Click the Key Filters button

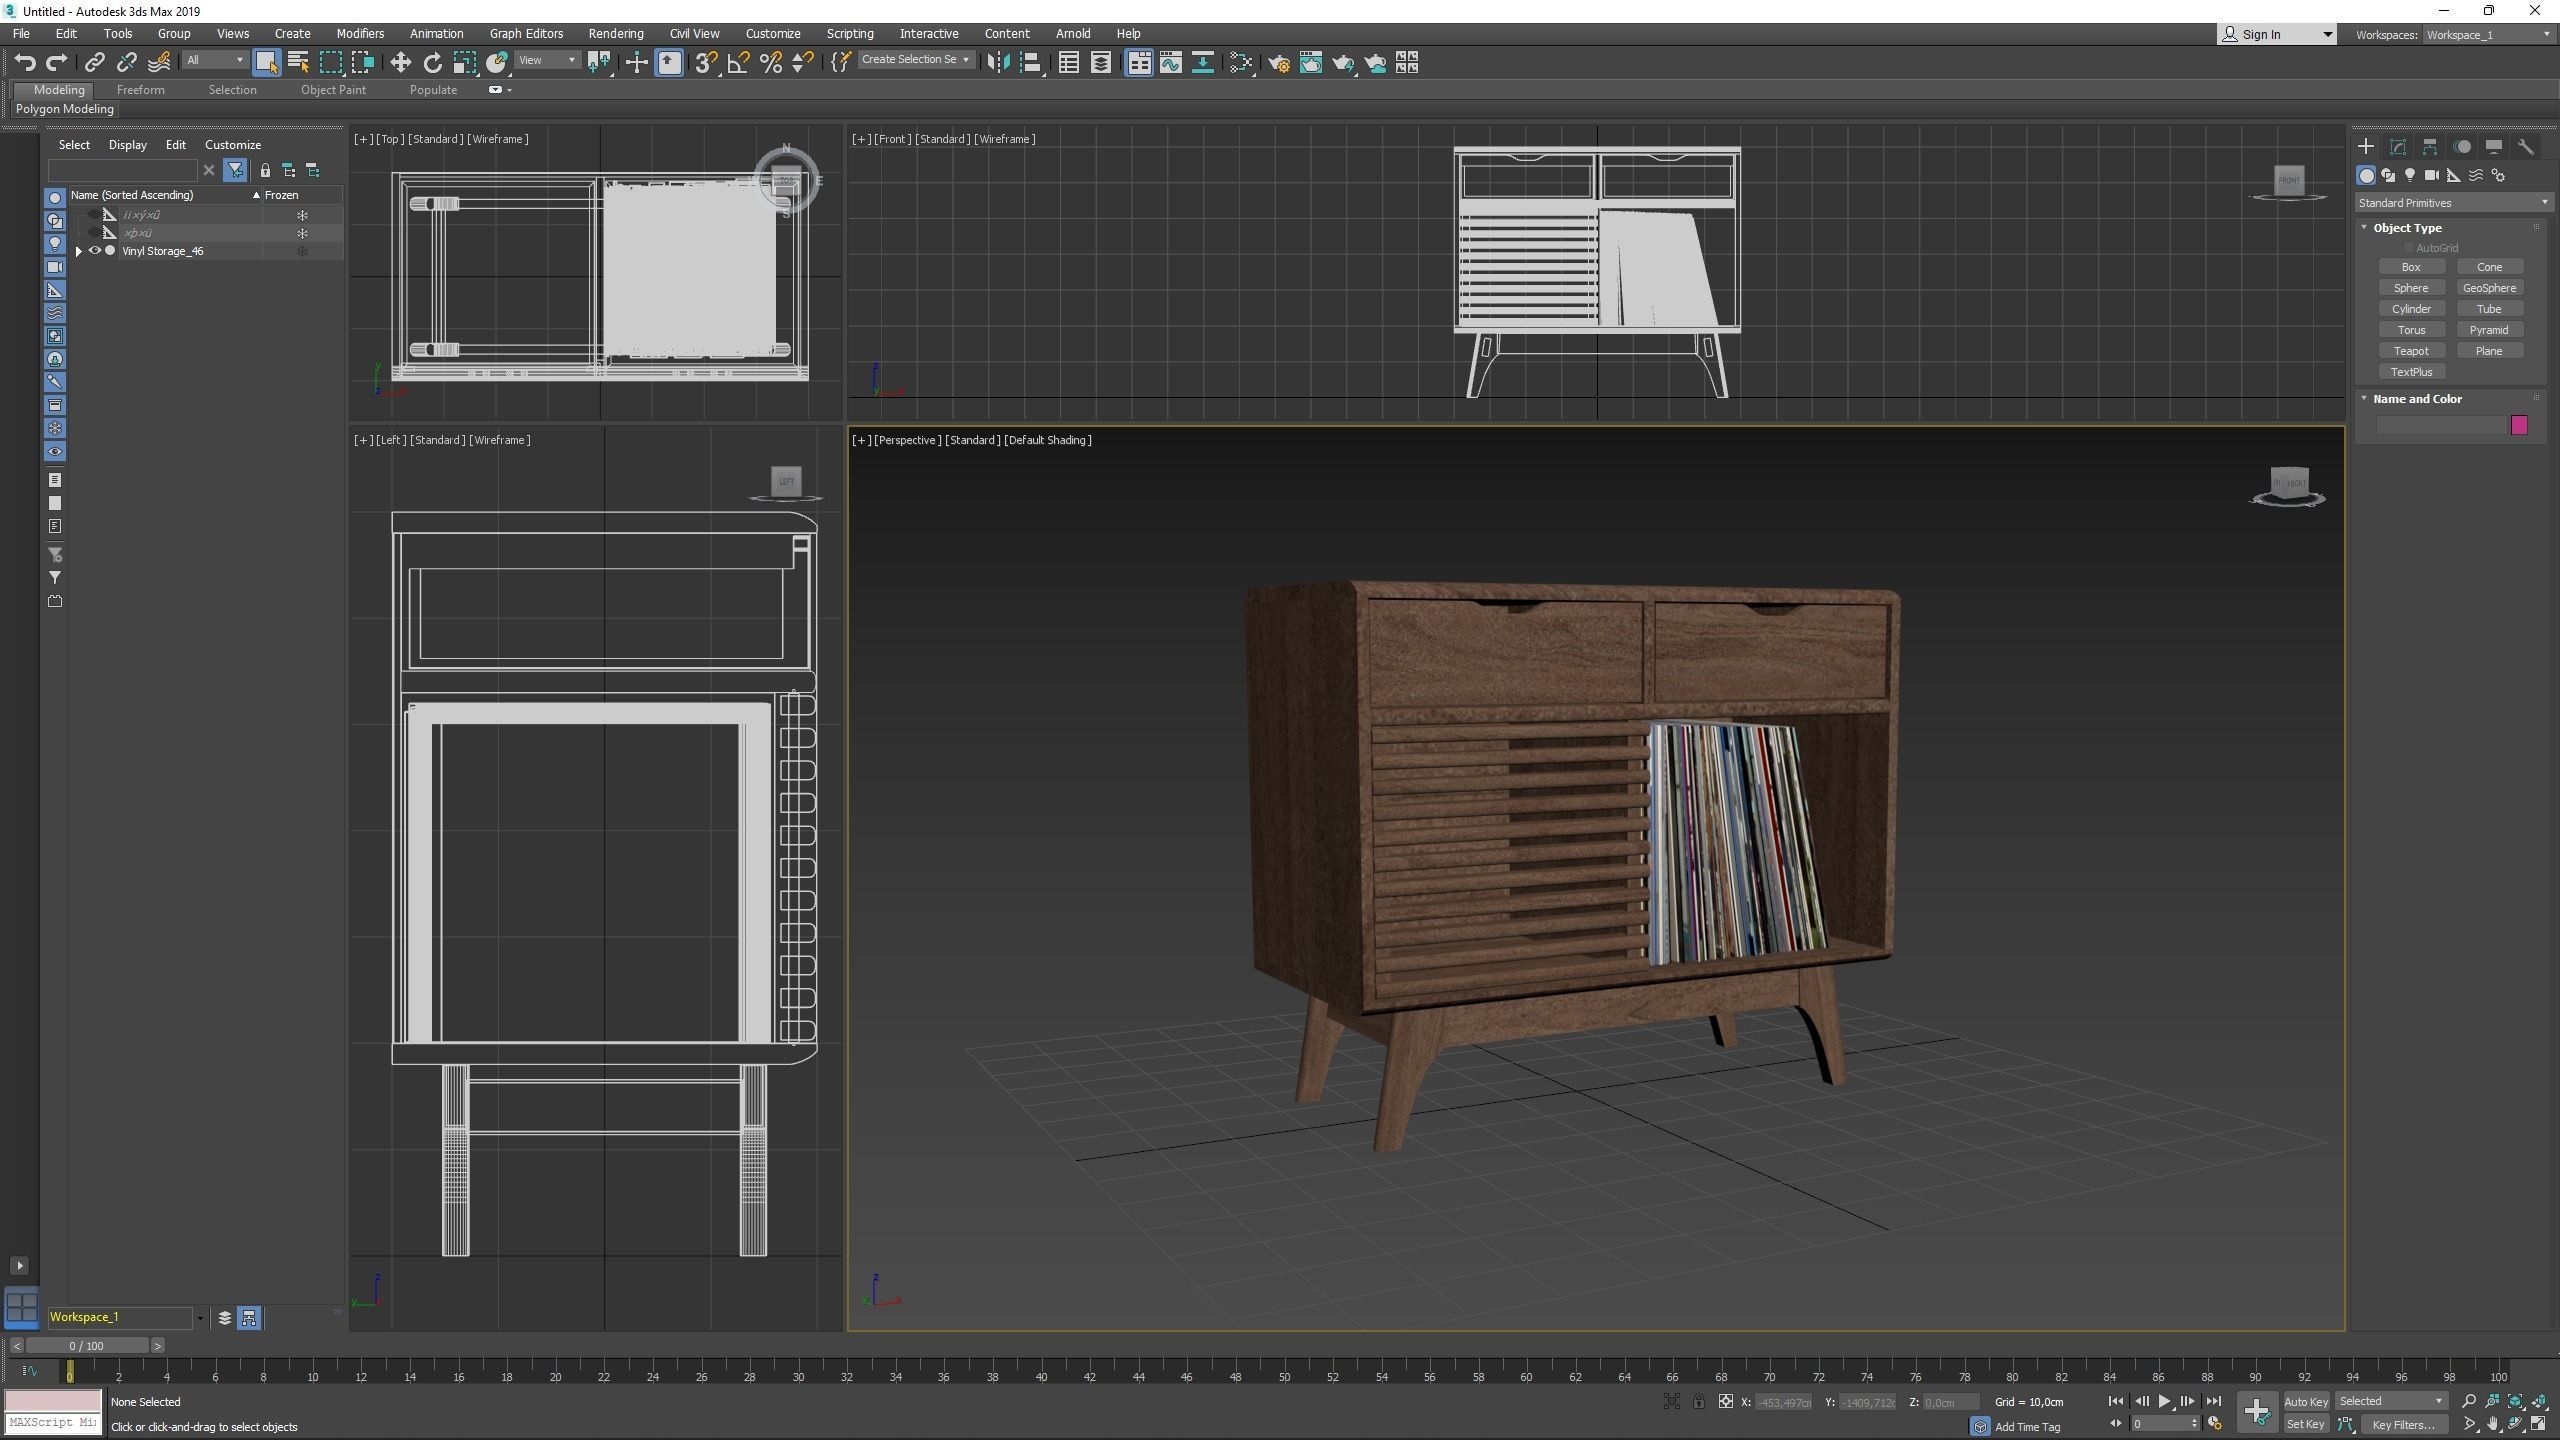pyautogui.click(x=2402, y=1424)
